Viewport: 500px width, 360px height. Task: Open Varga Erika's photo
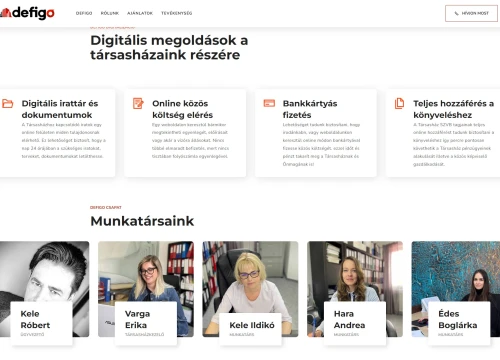click(146, 271)
